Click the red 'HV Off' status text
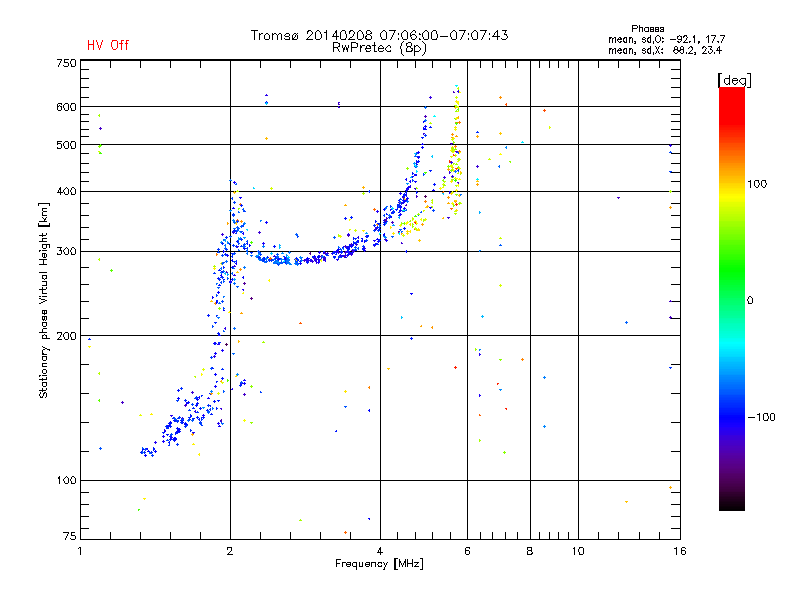This screenshot has width=800, height=600. (x=108, y=45)
